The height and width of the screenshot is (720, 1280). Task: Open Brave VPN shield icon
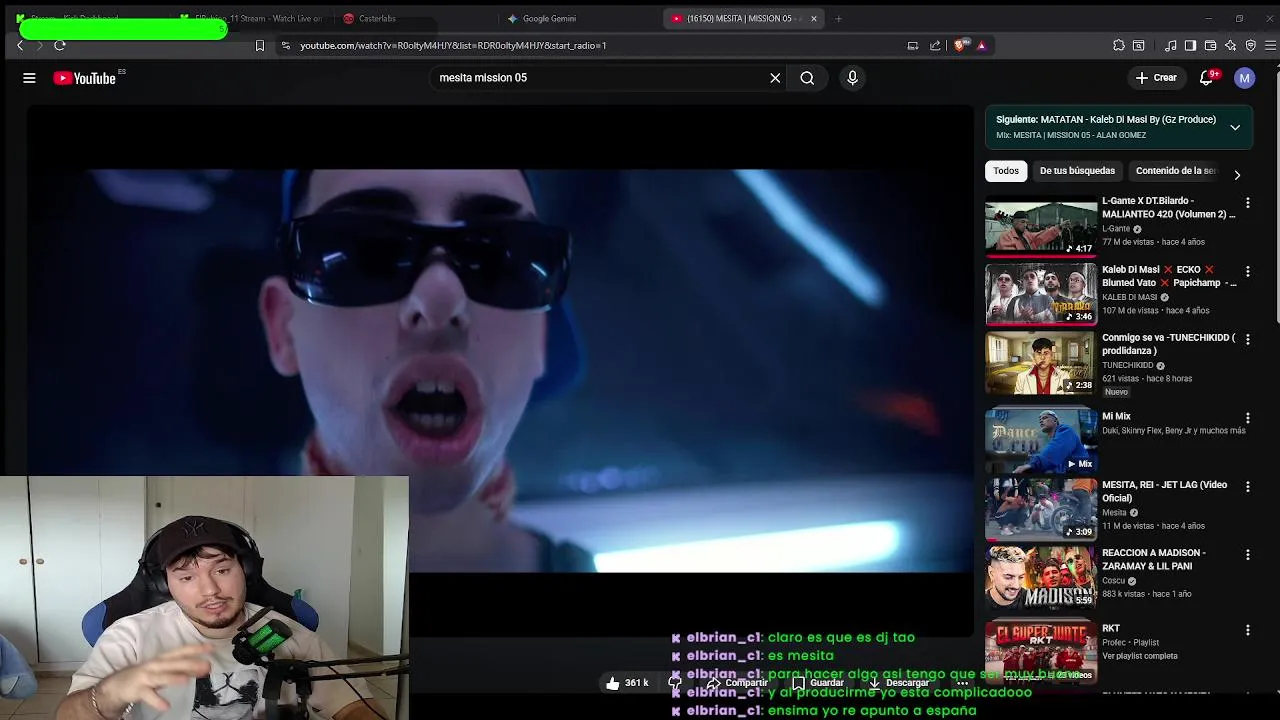[1251, 45]
